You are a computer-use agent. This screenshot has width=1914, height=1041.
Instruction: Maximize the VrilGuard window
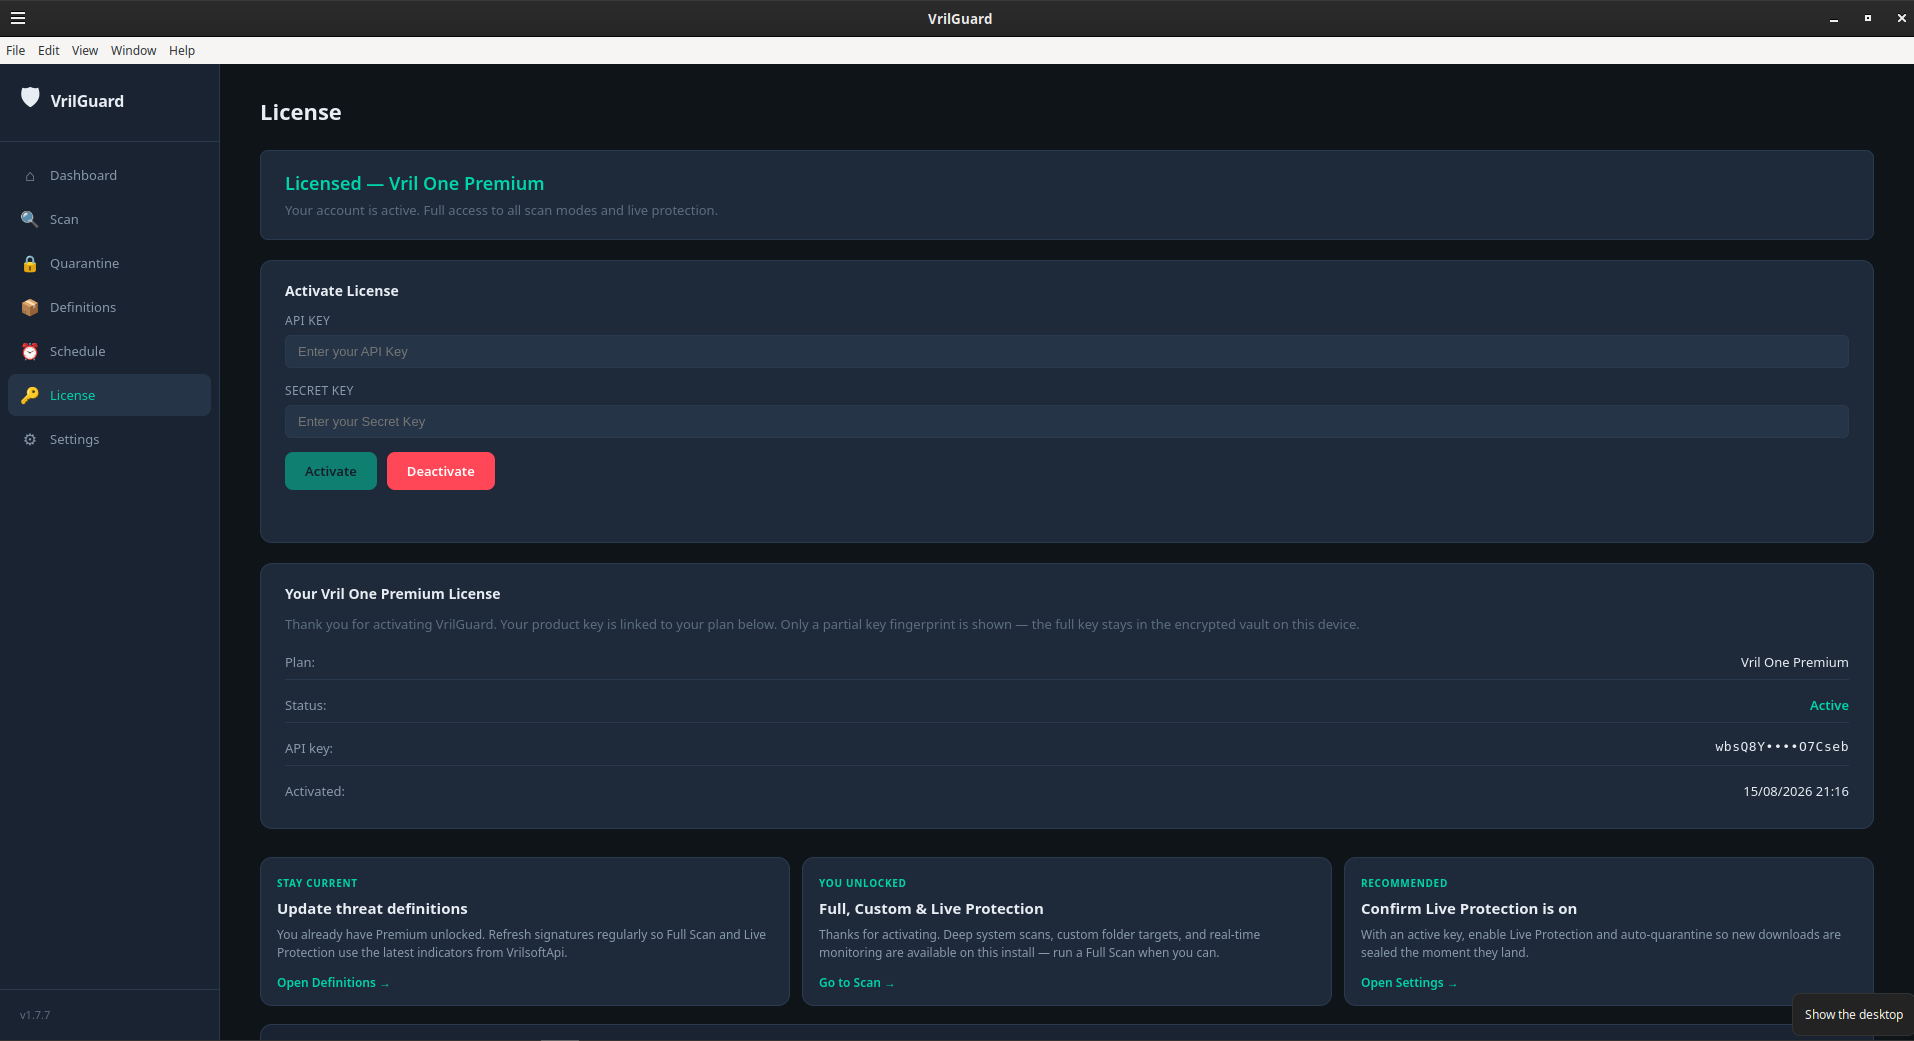[x=1867, y=18]
